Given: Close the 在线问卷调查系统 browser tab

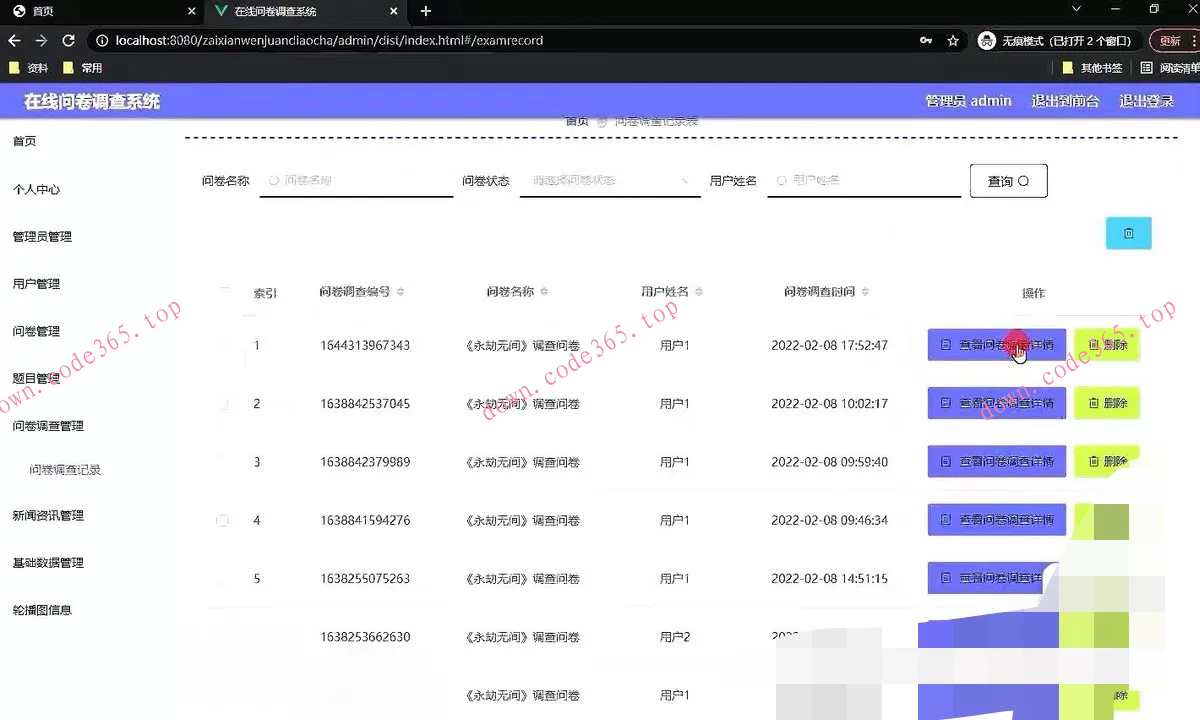Looking at the screenshot, I should point(394,11).
